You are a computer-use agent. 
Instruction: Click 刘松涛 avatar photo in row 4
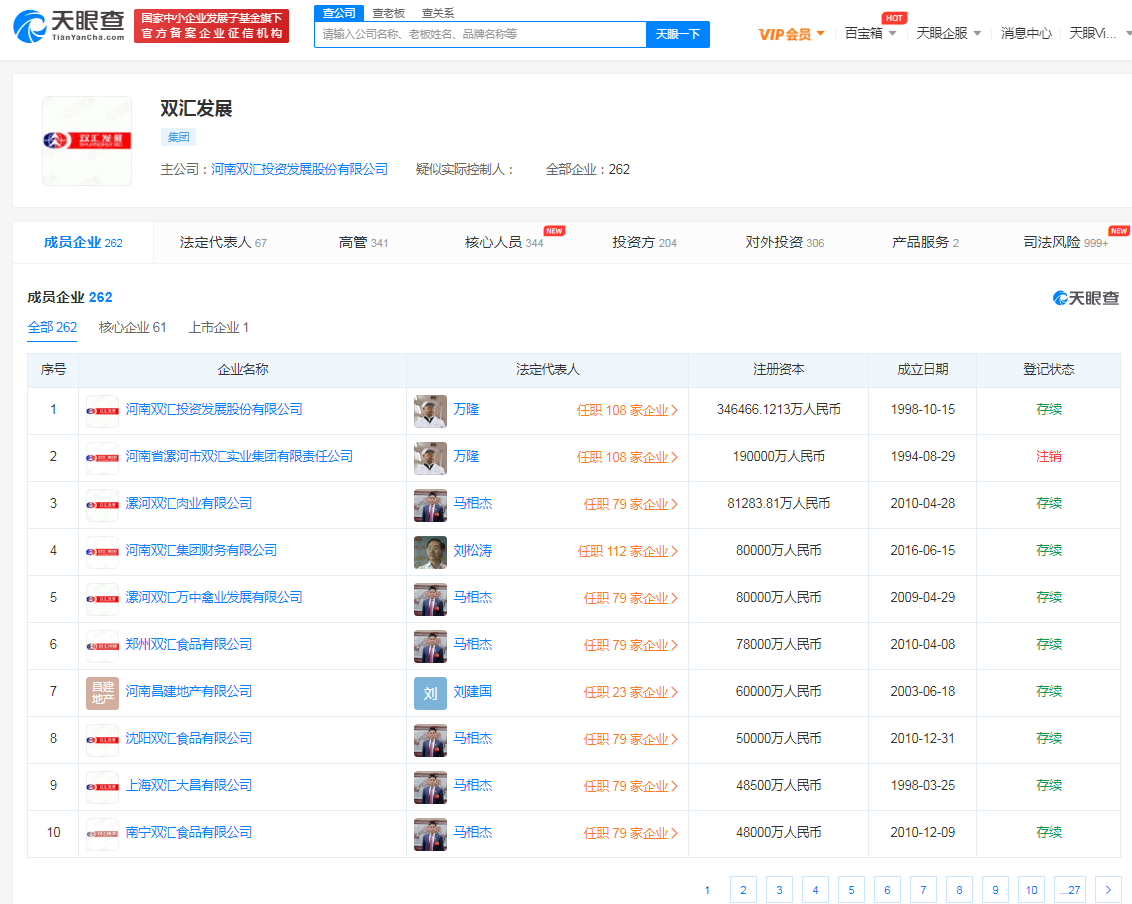pyautogui.click(x=430, y=552)
